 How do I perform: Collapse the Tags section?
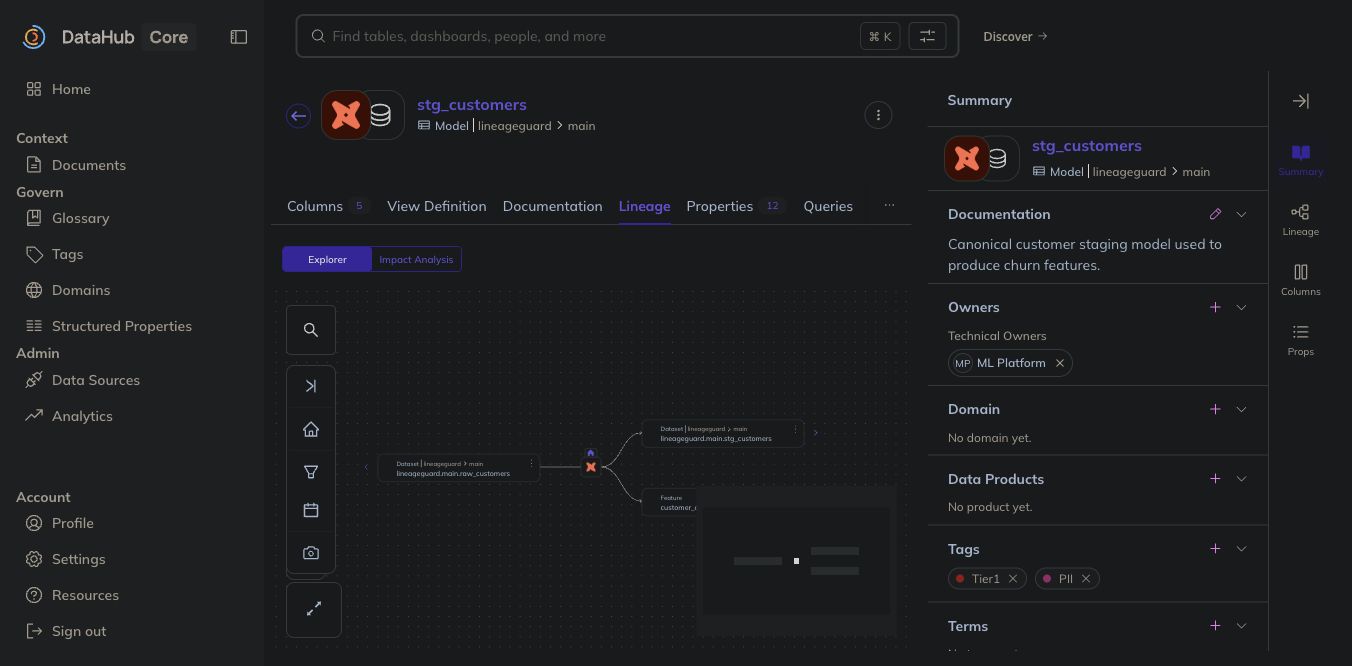[x=1241, y=548]
